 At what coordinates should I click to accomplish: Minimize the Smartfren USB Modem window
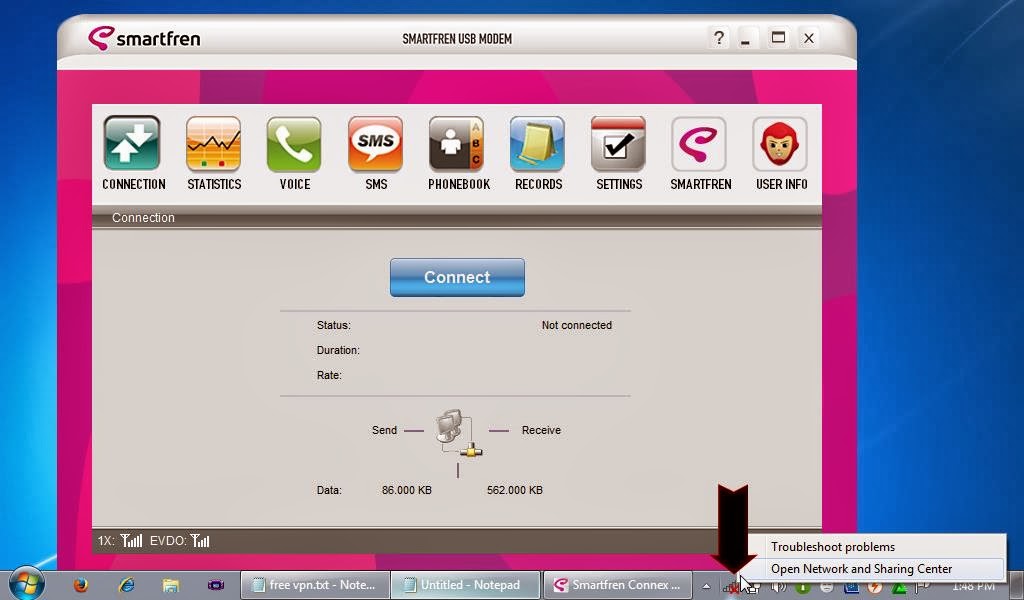pos(745,39)
